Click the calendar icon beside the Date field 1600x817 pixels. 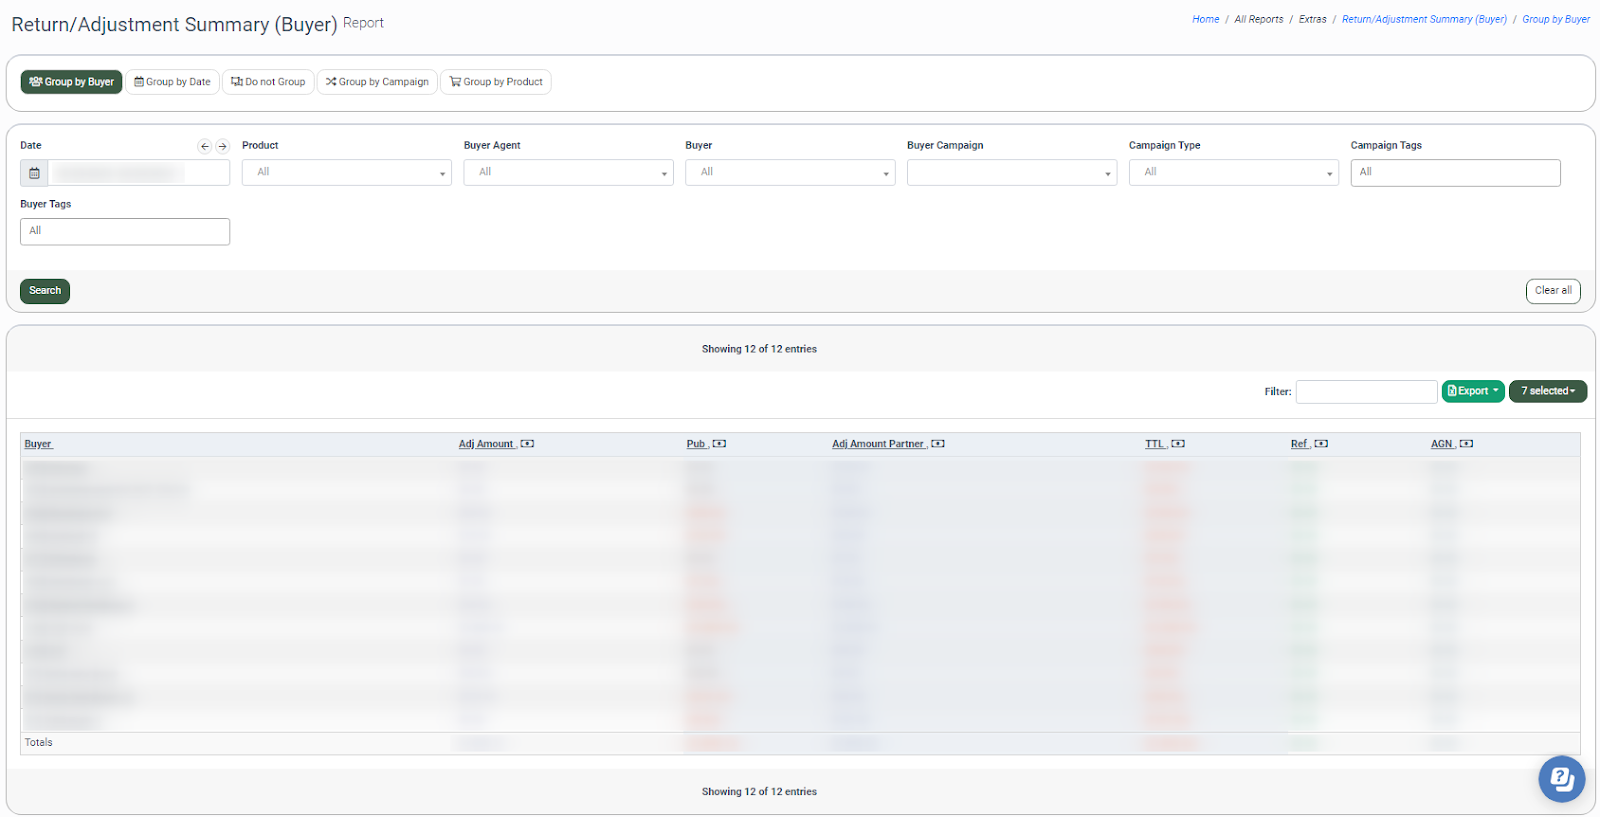(x=34, y=173)
